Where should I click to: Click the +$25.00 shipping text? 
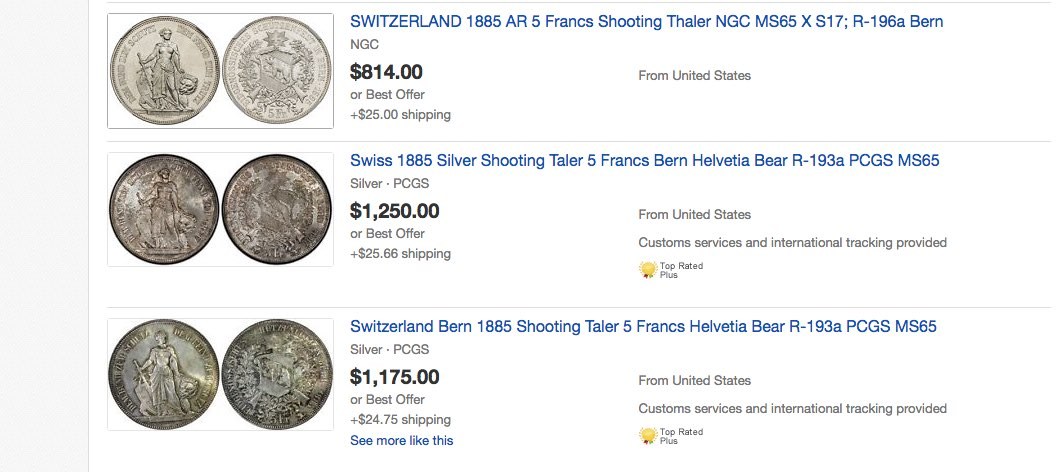pyautogui.click(x=400, y=114)
